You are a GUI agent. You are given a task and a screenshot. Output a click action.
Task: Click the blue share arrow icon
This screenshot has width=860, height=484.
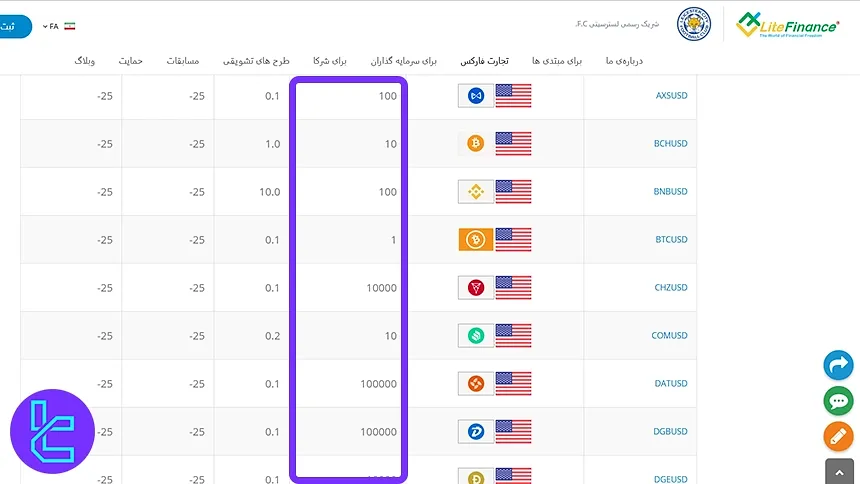[838, 365]
